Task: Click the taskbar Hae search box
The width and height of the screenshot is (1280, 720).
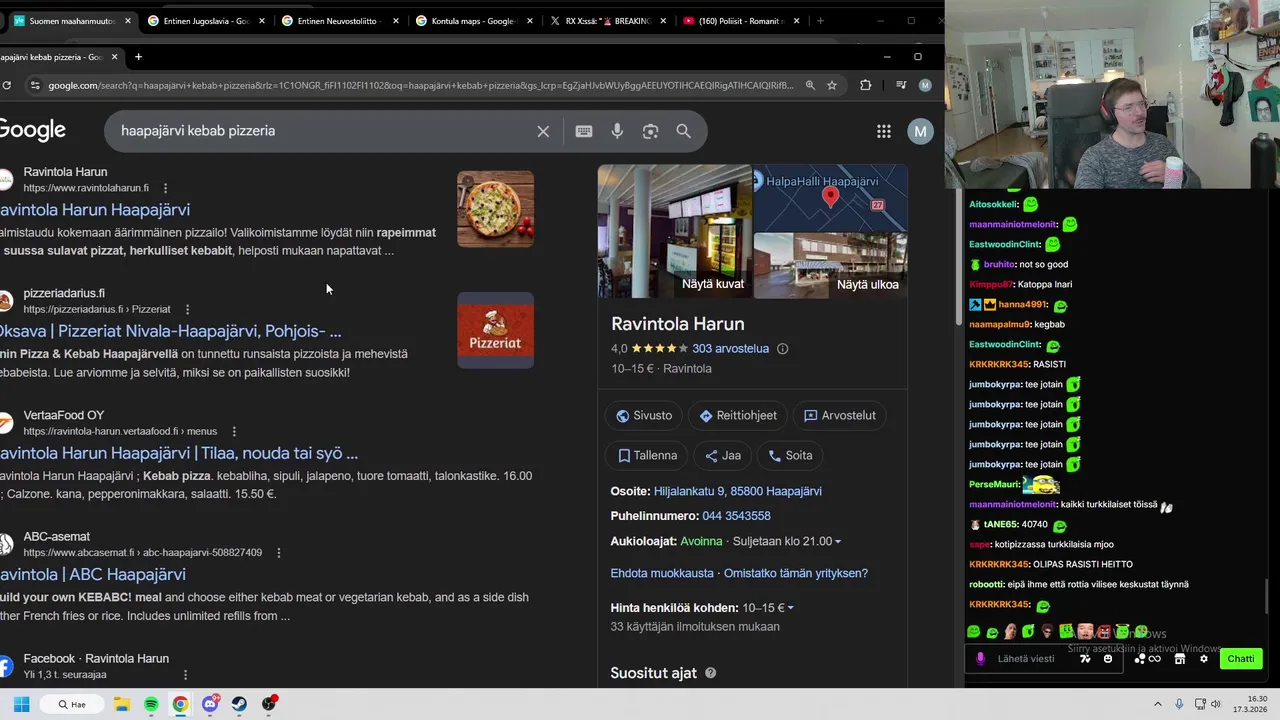Action: (71, 704)
